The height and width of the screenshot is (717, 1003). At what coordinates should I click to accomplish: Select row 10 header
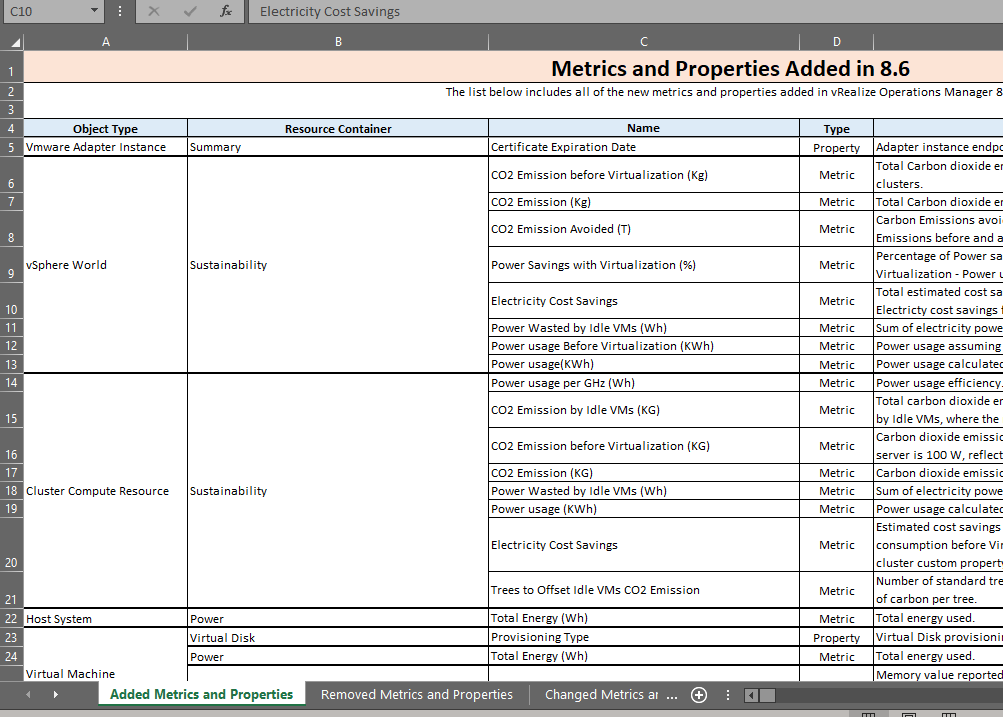pyautogui.click(x=12, y=301)
